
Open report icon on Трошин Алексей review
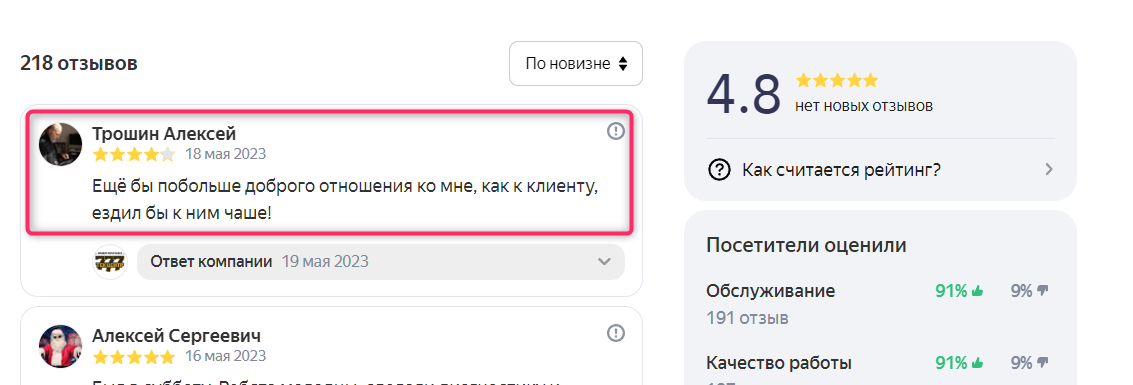[x=616, y=131]
